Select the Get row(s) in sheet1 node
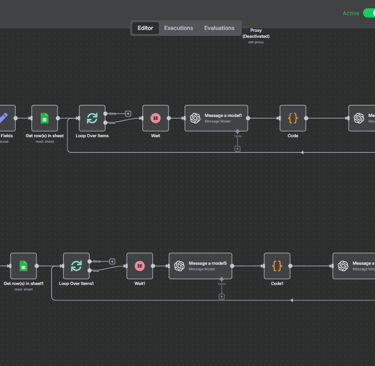This screenshot has width=375, height=366. 23,266
